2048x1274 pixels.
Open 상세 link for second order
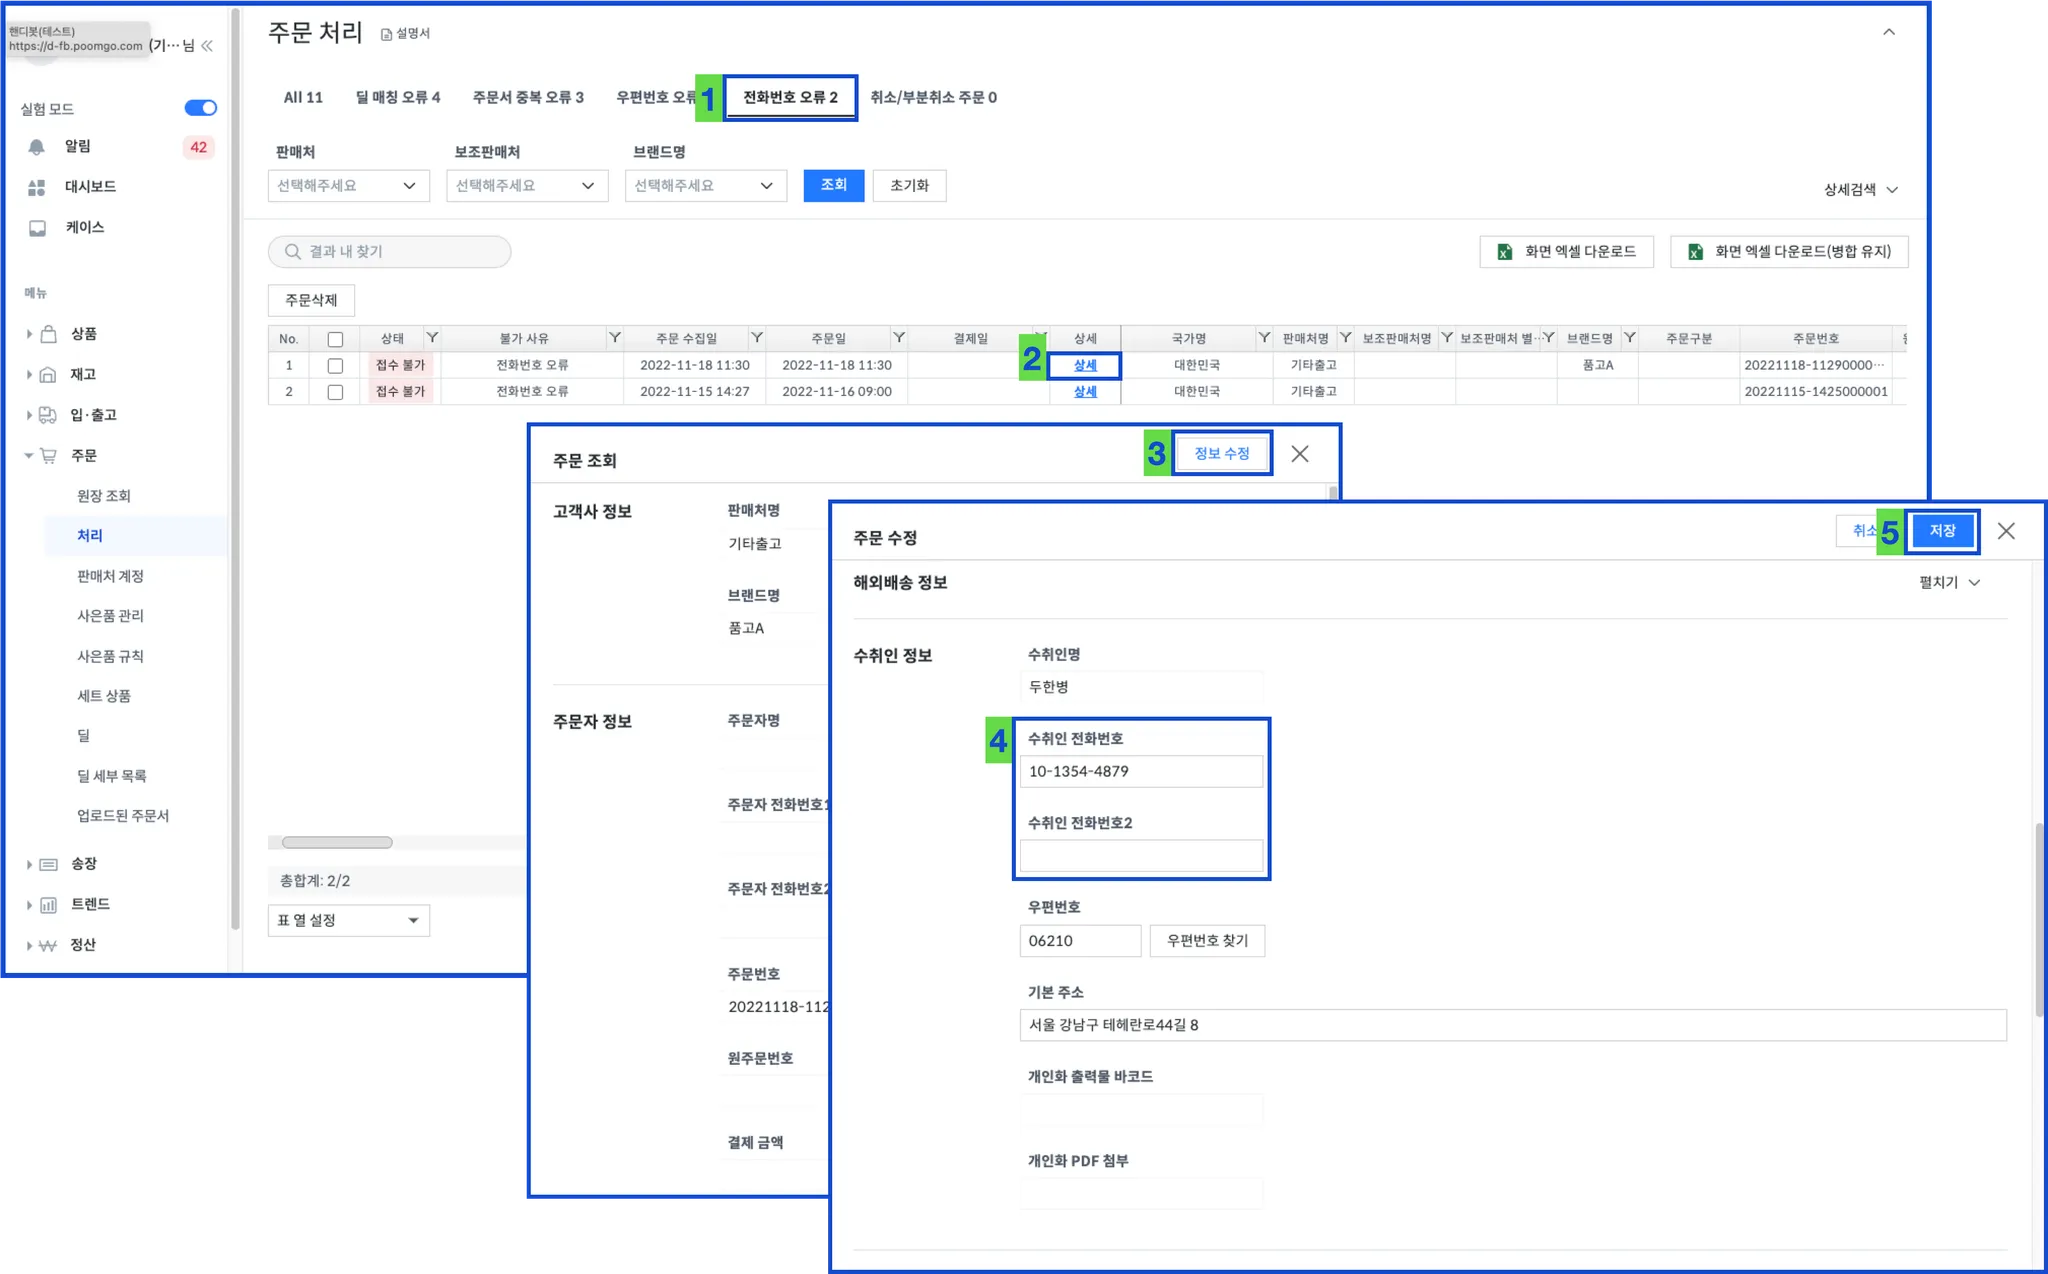[x=1085, y=392]
